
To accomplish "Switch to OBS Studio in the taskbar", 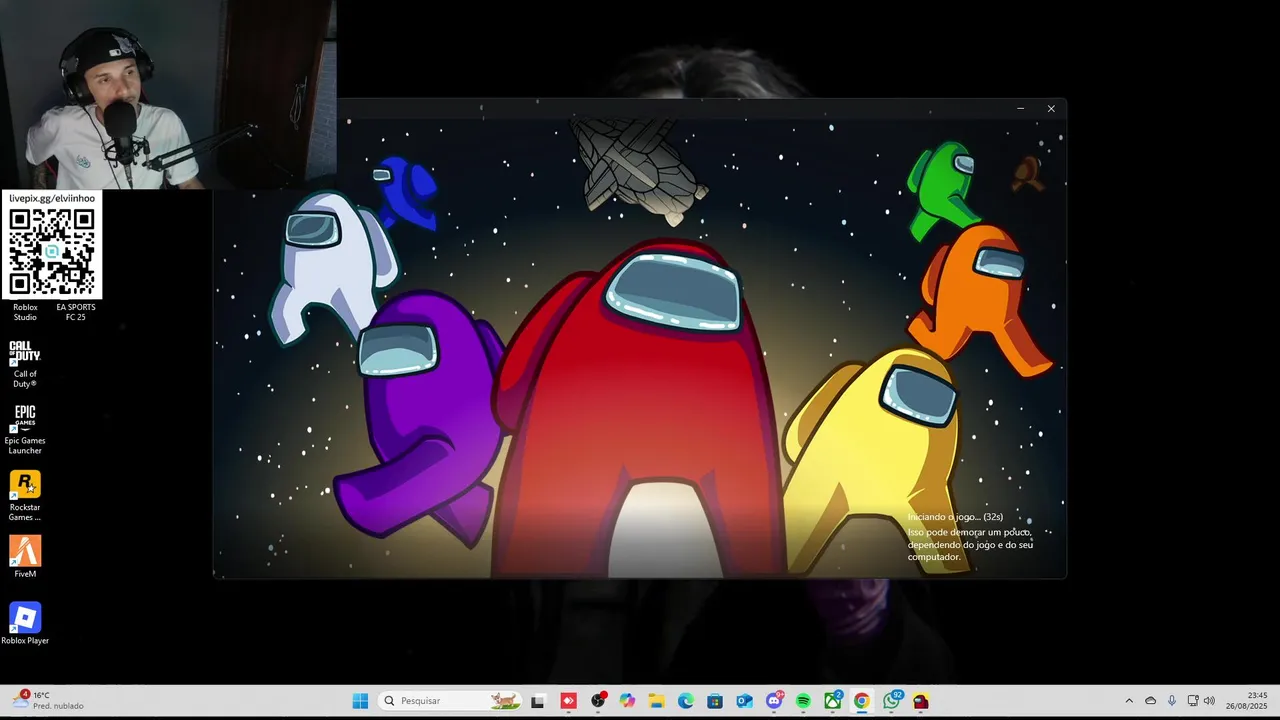I will 598,701.
